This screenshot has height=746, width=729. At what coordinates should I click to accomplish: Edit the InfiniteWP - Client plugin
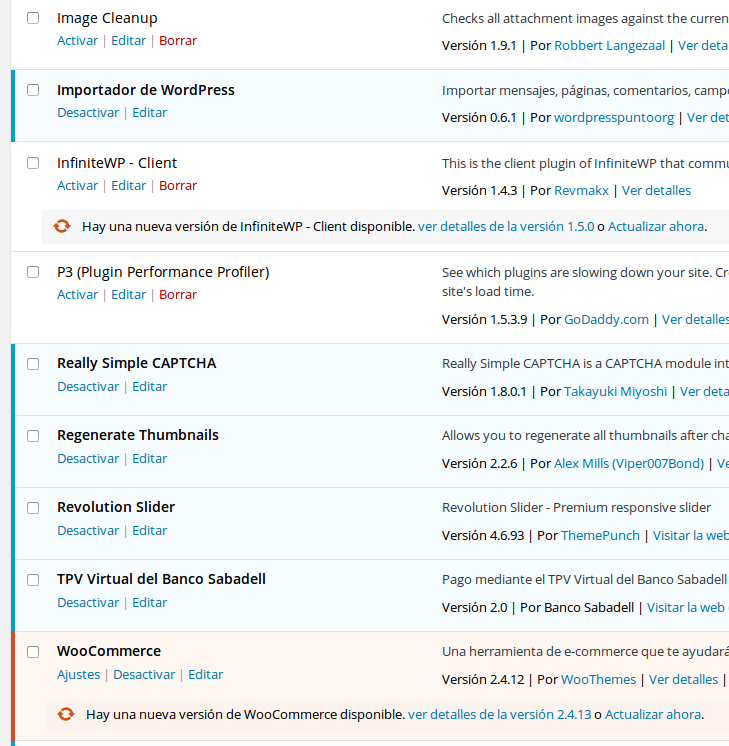point(128,186)
